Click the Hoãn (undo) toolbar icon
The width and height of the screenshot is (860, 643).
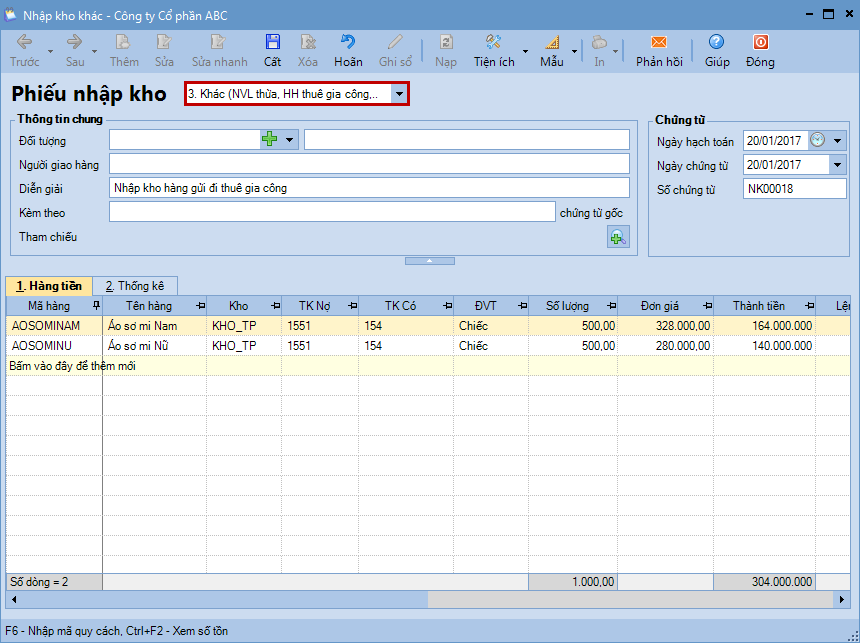coord(348,43)
